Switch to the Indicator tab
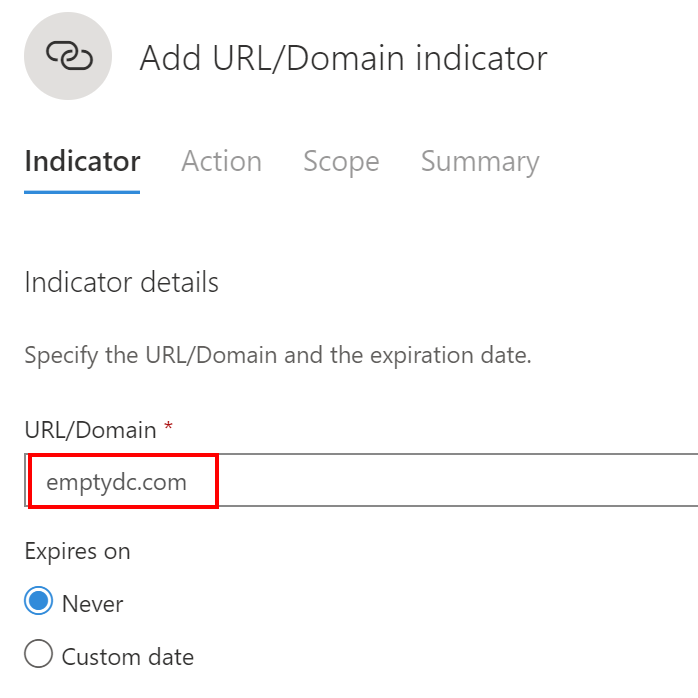 (82, 162)
